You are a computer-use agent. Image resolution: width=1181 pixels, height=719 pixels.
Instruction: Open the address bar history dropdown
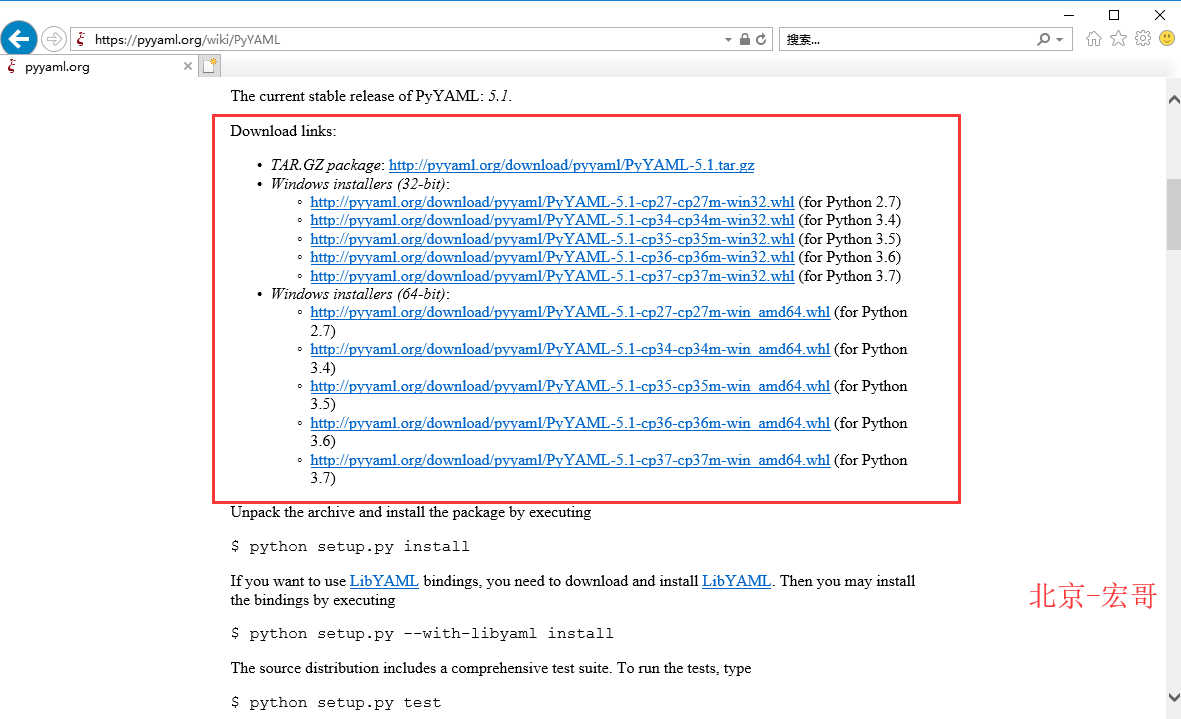728,38
